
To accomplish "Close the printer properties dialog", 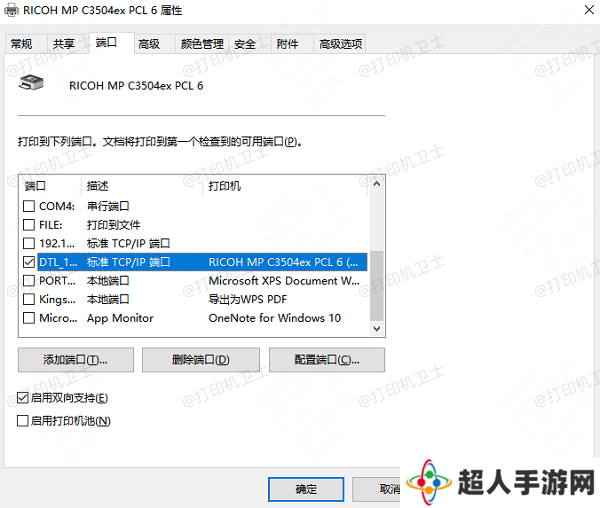I will tap(589, 10).
